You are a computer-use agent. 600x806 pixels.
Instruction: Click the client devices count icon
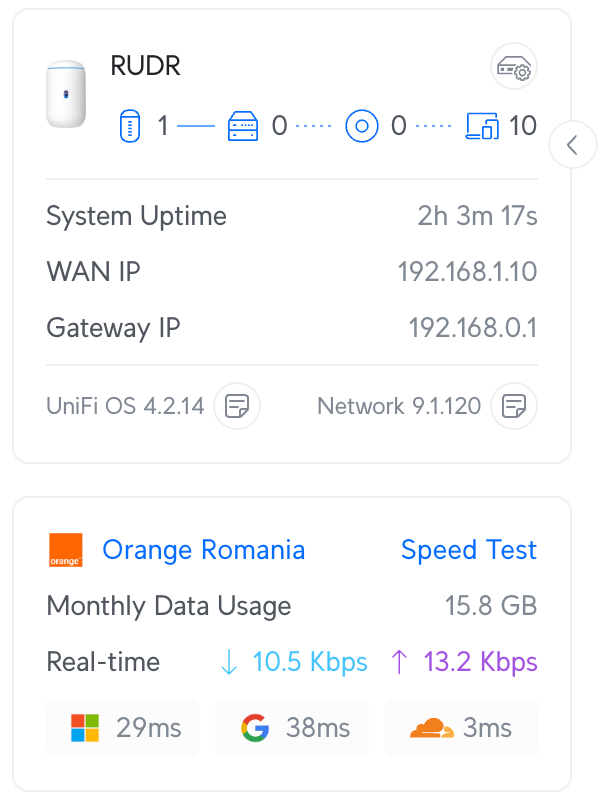point(483,126)
